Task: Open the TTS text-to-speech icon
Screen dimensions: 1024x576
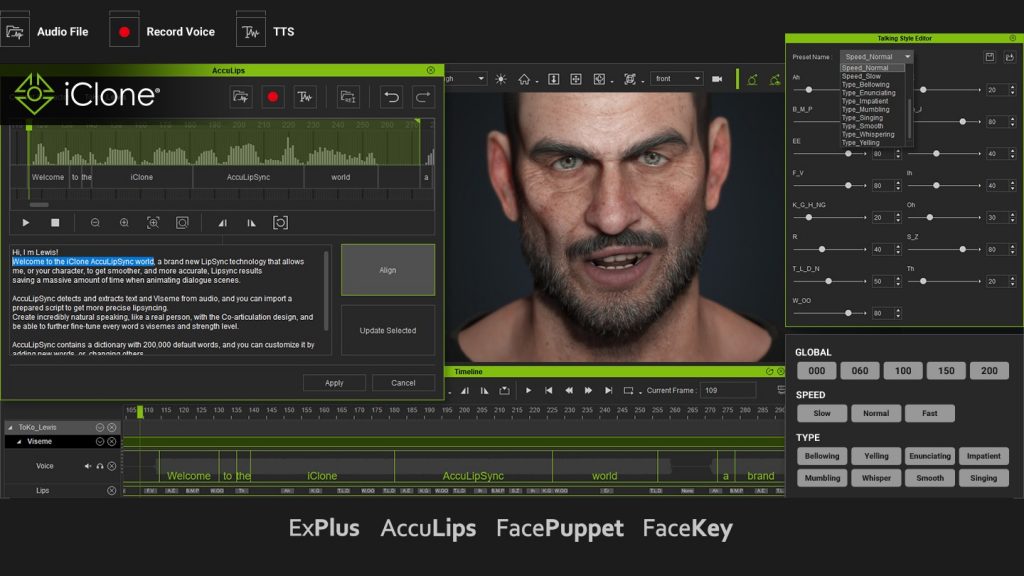Action: tap(251, 31)
